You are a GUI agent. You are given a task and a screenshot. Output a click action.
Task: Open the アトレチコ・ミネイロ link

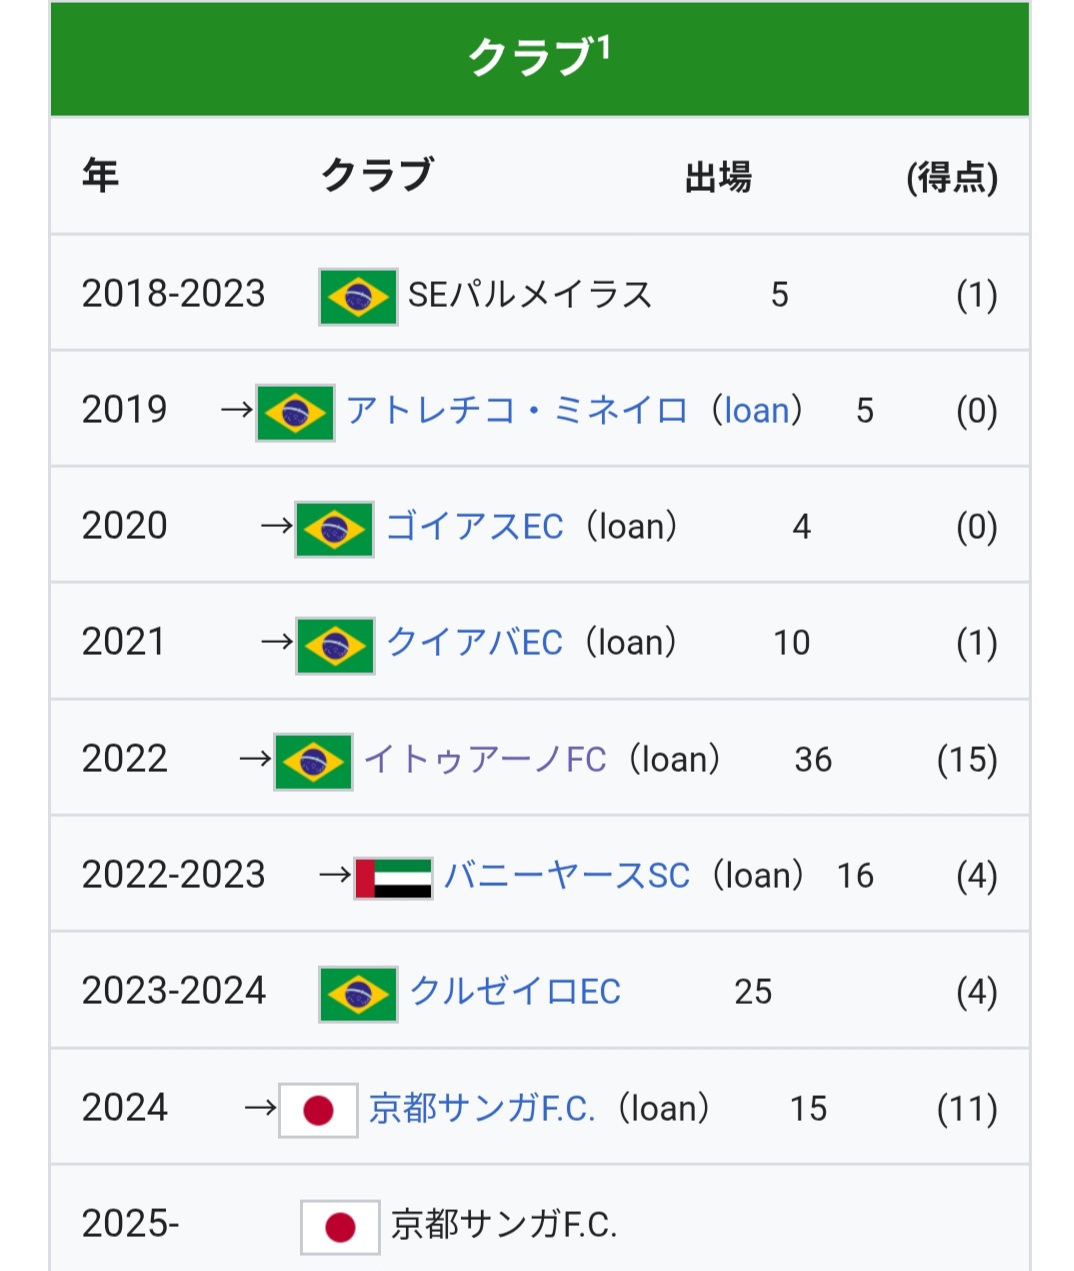pyautogui.click(x=517, y=411)
